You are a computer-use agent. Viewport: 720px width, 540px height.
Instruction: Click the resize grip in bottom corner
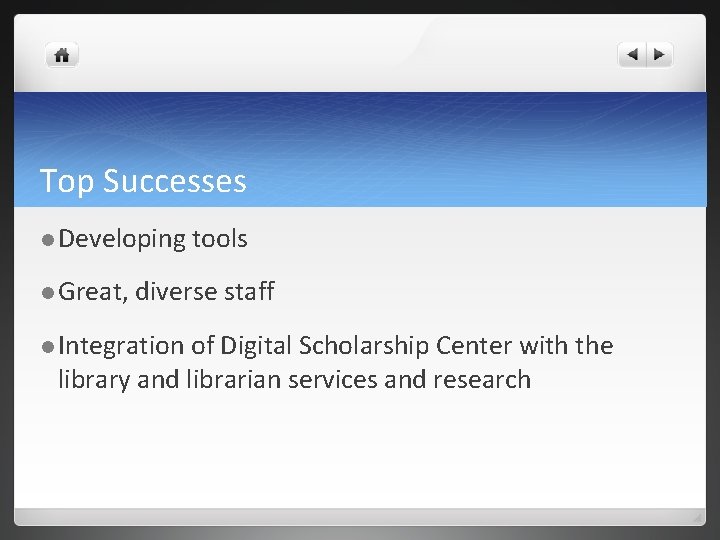[x=697, y=517]
